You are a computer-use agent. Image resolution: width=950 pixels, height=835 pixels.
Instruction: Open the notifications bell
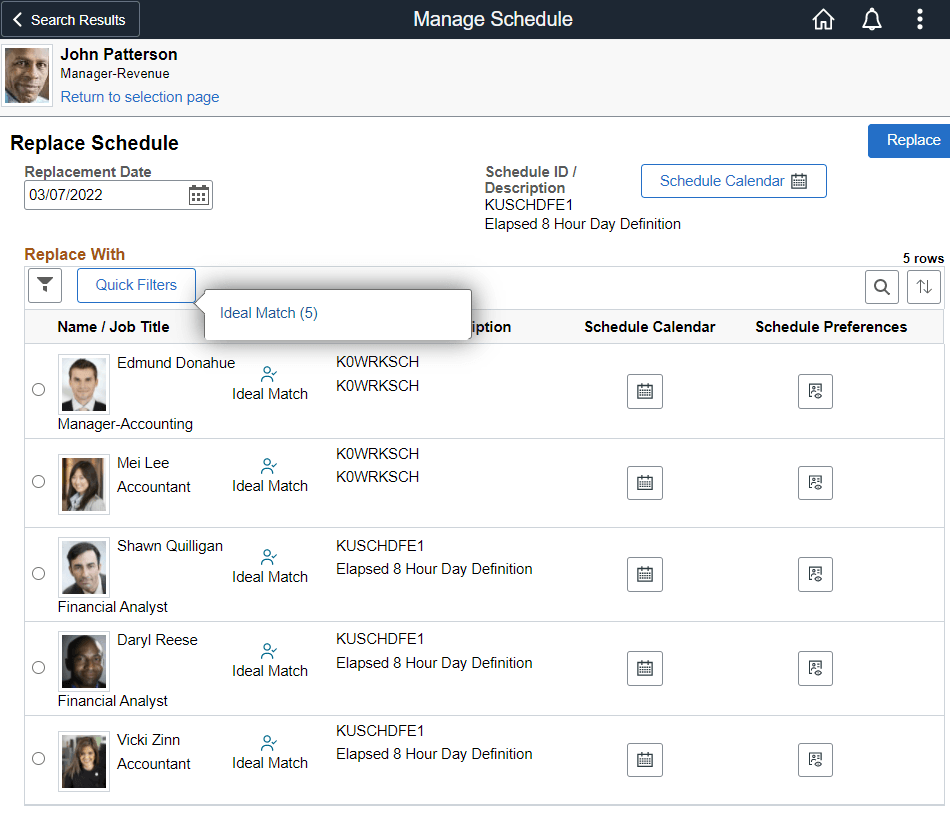click(872, 20)
